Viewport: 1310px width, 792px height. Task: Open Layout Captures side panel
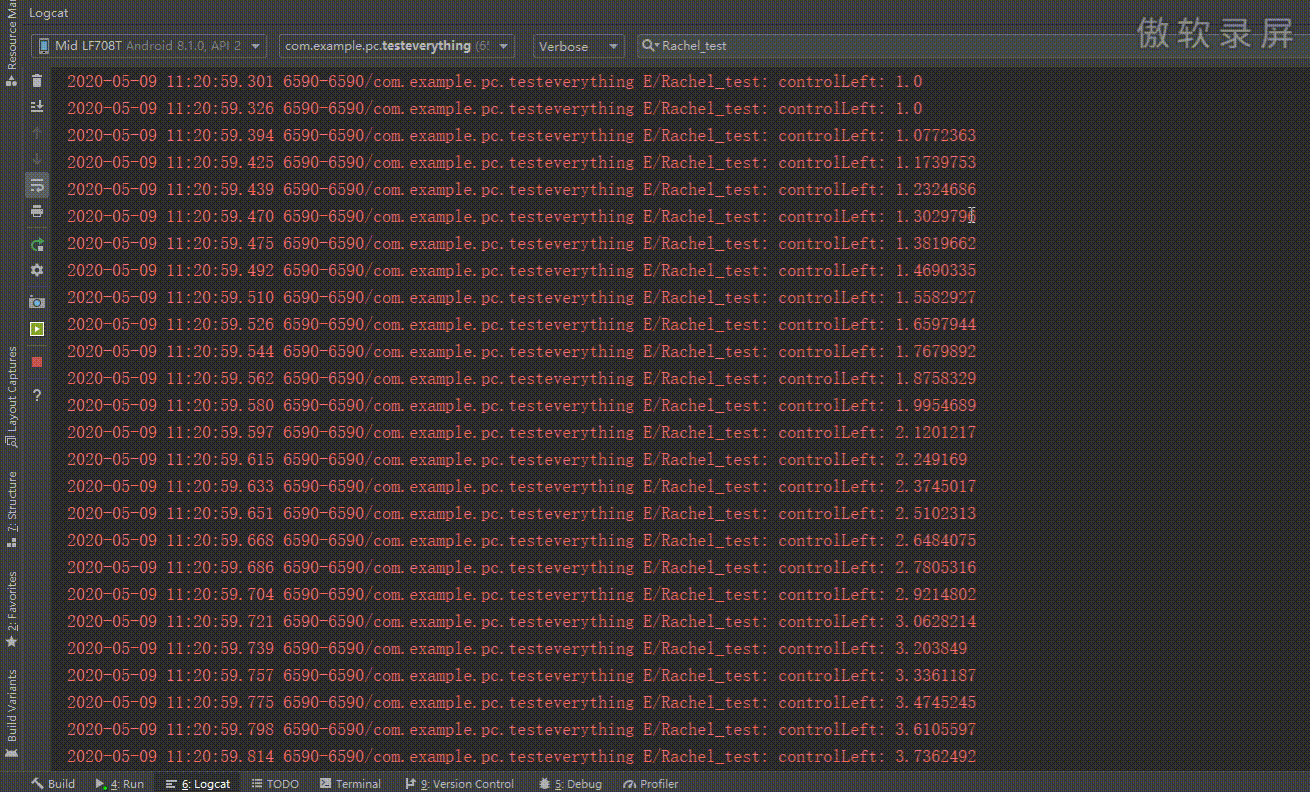pos(11,395)
